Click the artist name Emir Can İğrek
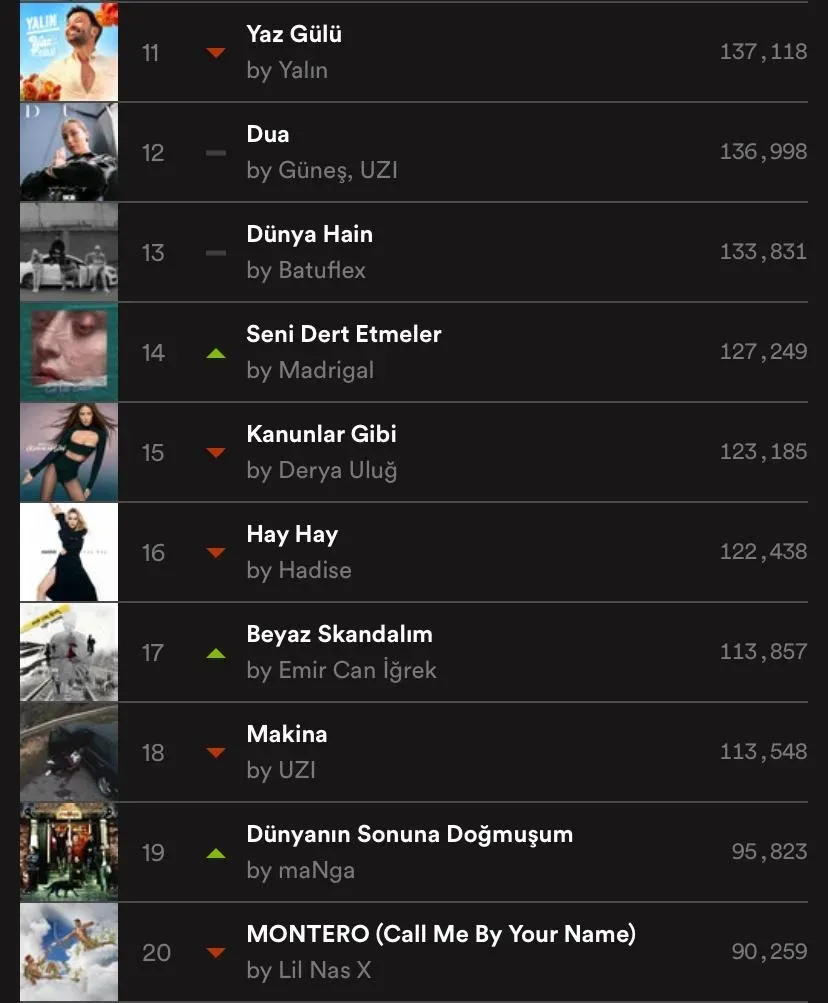Image resolution: width=828 pixels, height=1003 pixels. (358, 670)
